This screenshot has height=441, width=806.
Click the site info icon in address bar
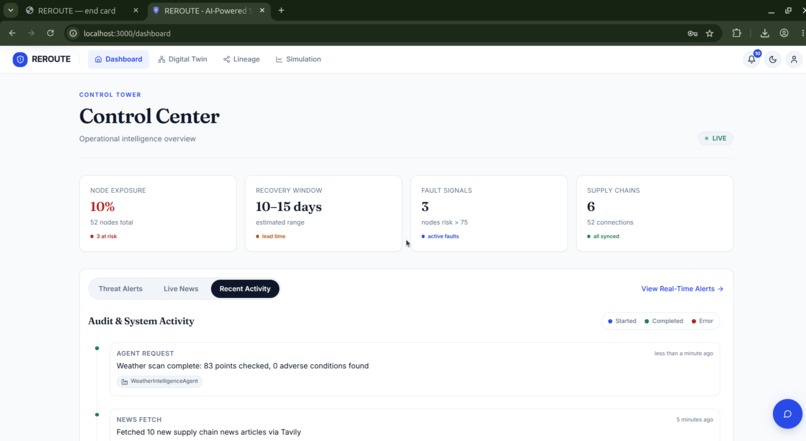tap(73, 33)
